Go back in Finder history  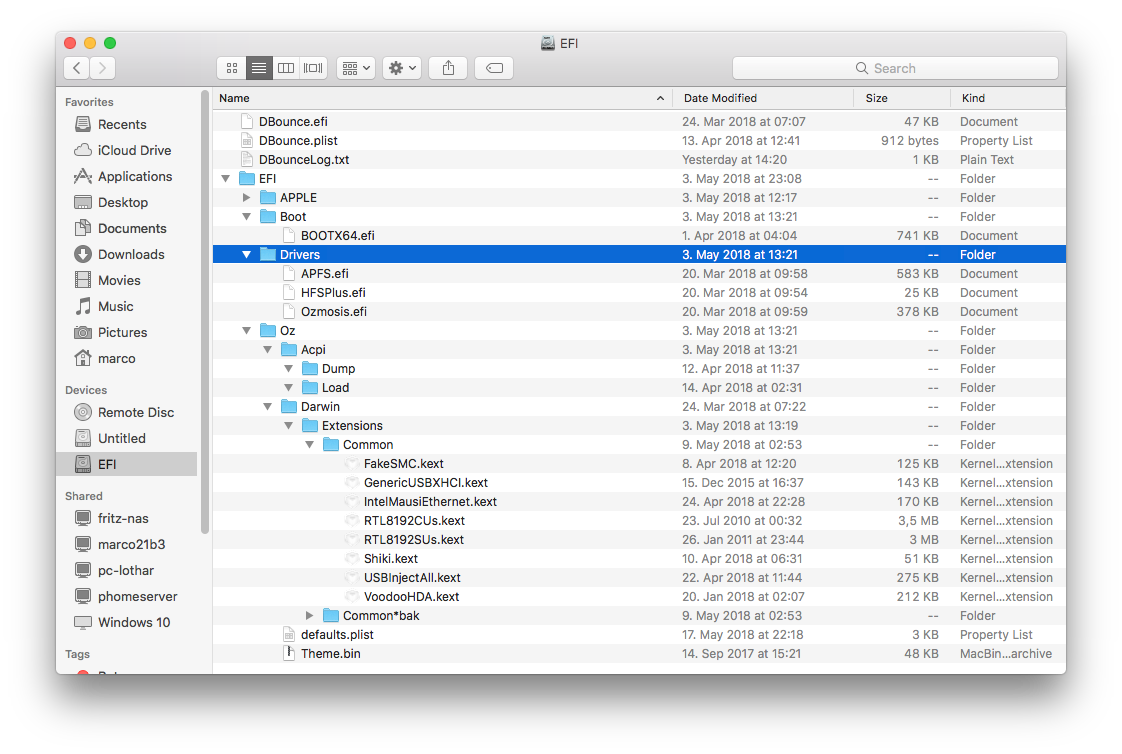(77, 68)
